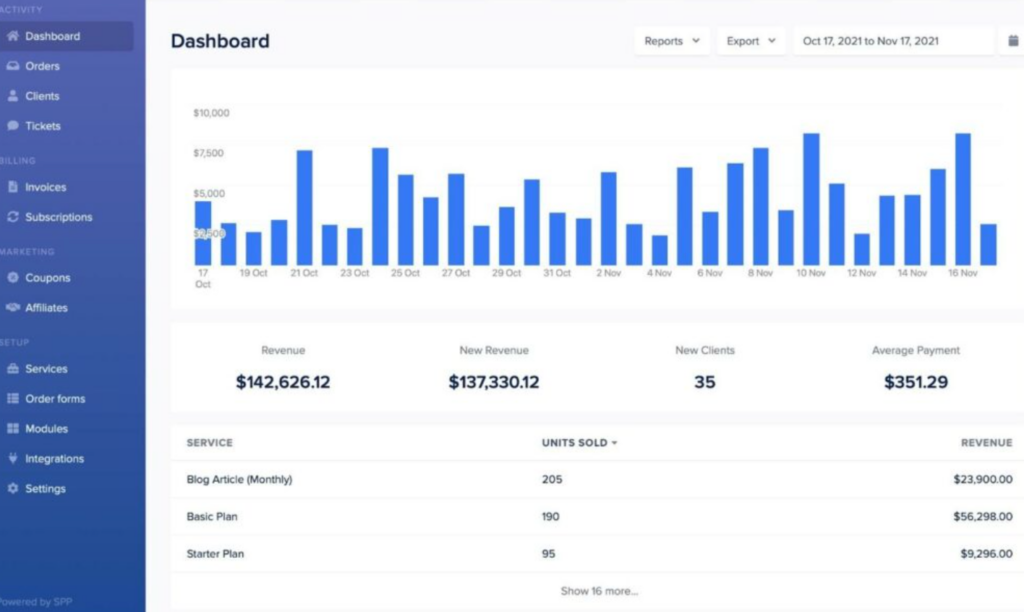This screenshot has width=1024, height=612.
Task: Open the calendar icon beside date range
Action: (1012, 41)
